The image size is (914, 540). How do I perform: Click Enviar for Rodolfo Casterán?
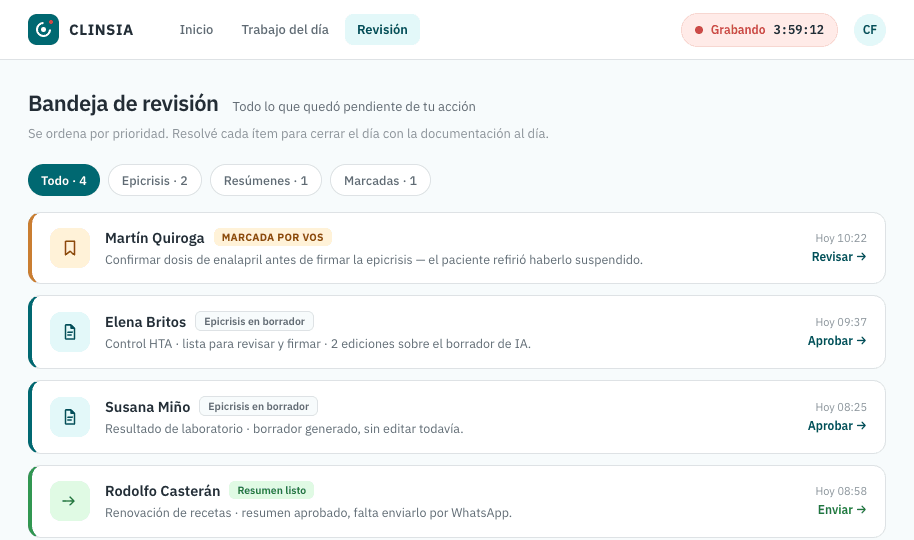tap(842, 510)
